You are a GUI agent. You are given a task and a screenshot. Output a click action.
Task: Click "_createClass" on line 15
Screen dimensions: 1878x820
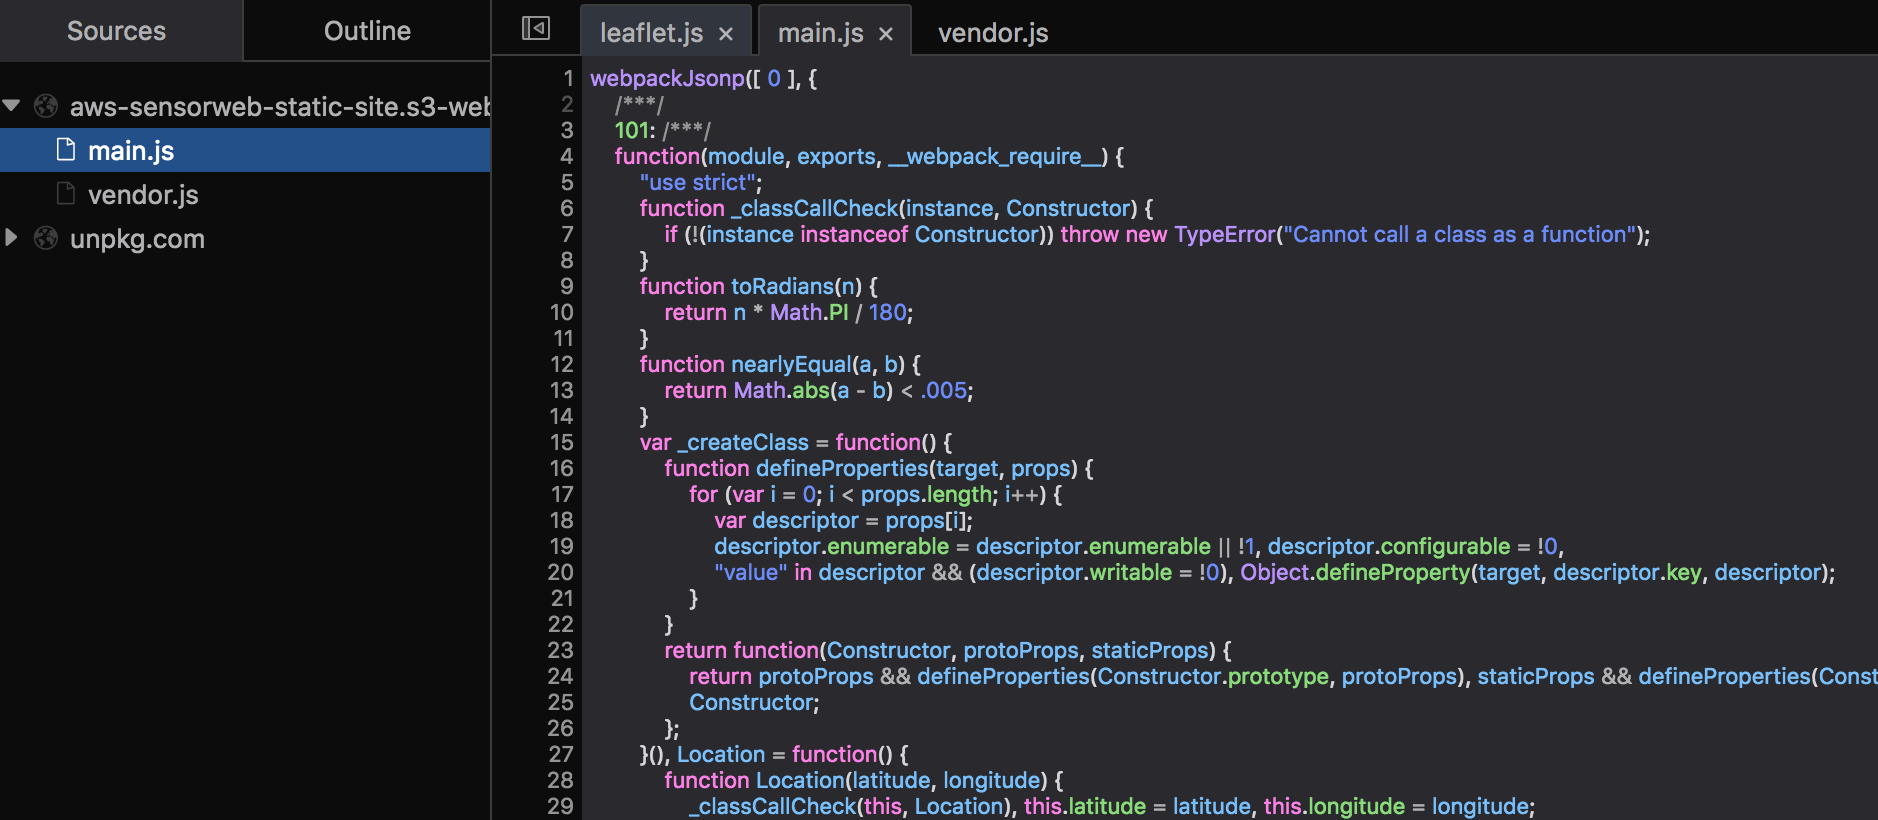pyautogui.click(x=743, y=442)
